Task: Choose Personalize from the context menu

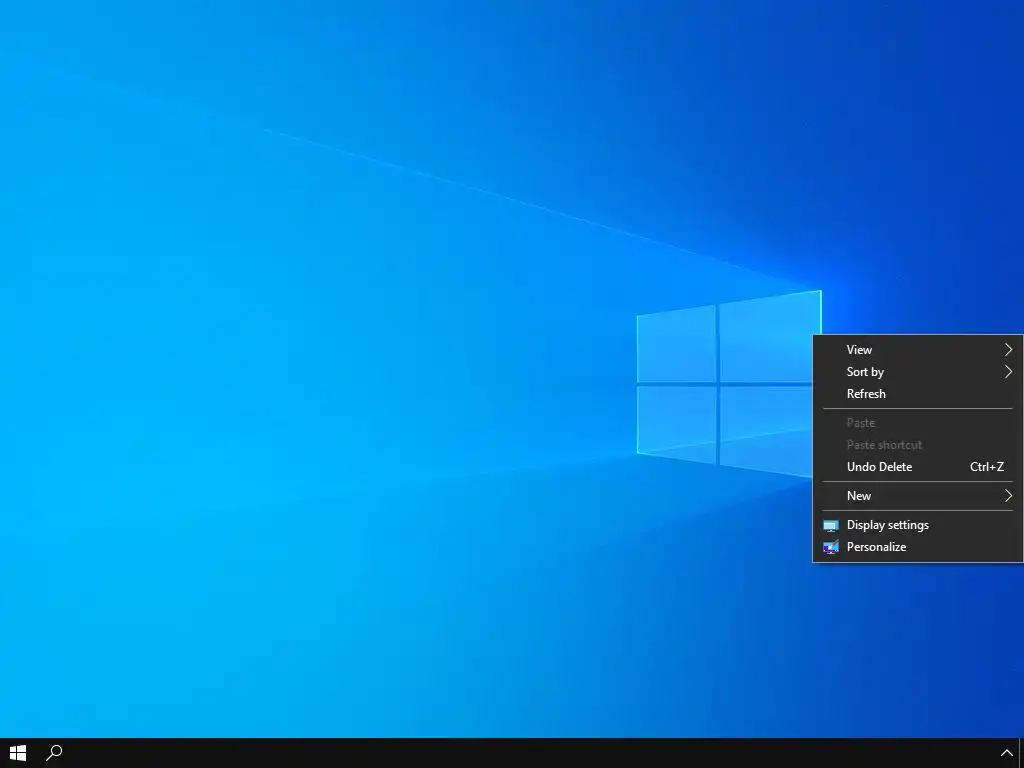Action: tap(918, 547)
